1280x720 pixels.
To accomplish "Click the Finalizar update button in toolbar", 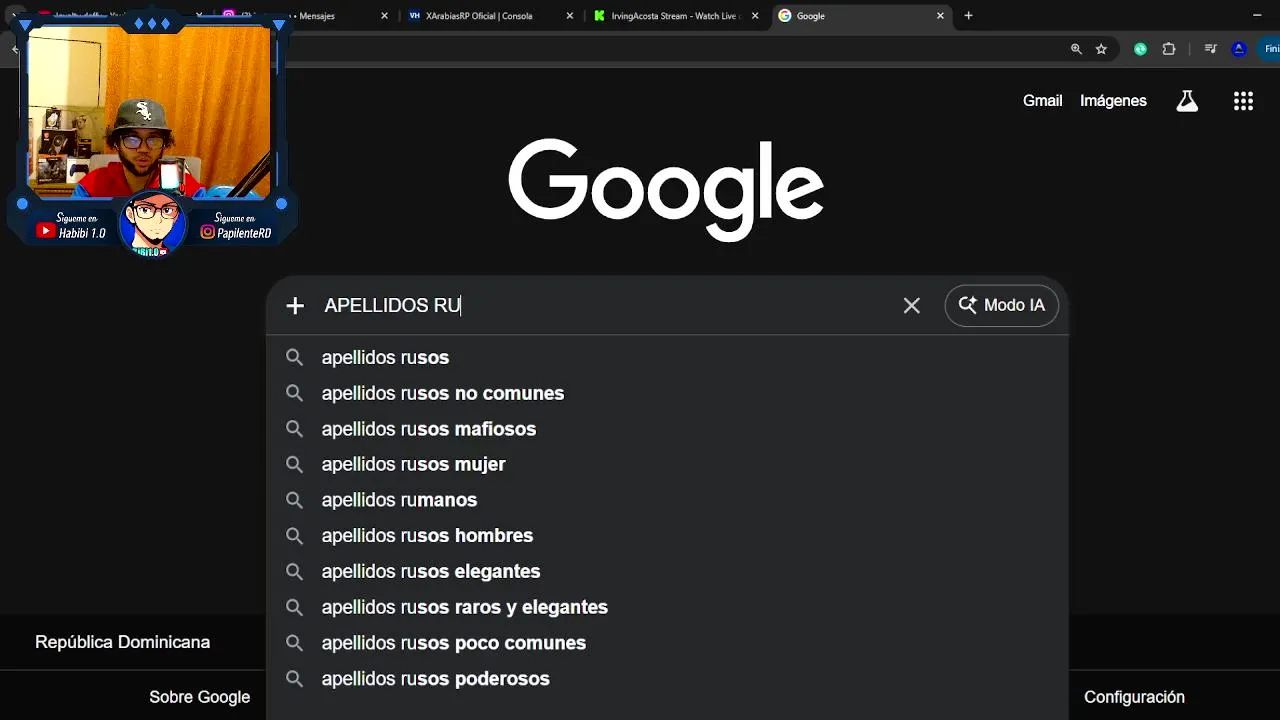I will coord(1270,49).
